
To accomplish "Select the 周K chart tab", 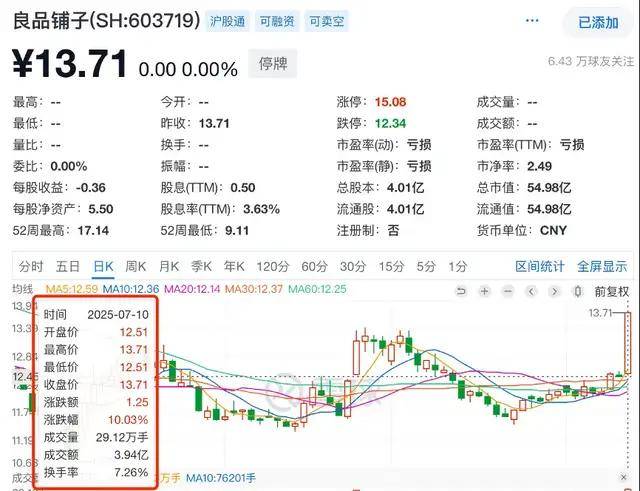I will click(x=136, y=267).
